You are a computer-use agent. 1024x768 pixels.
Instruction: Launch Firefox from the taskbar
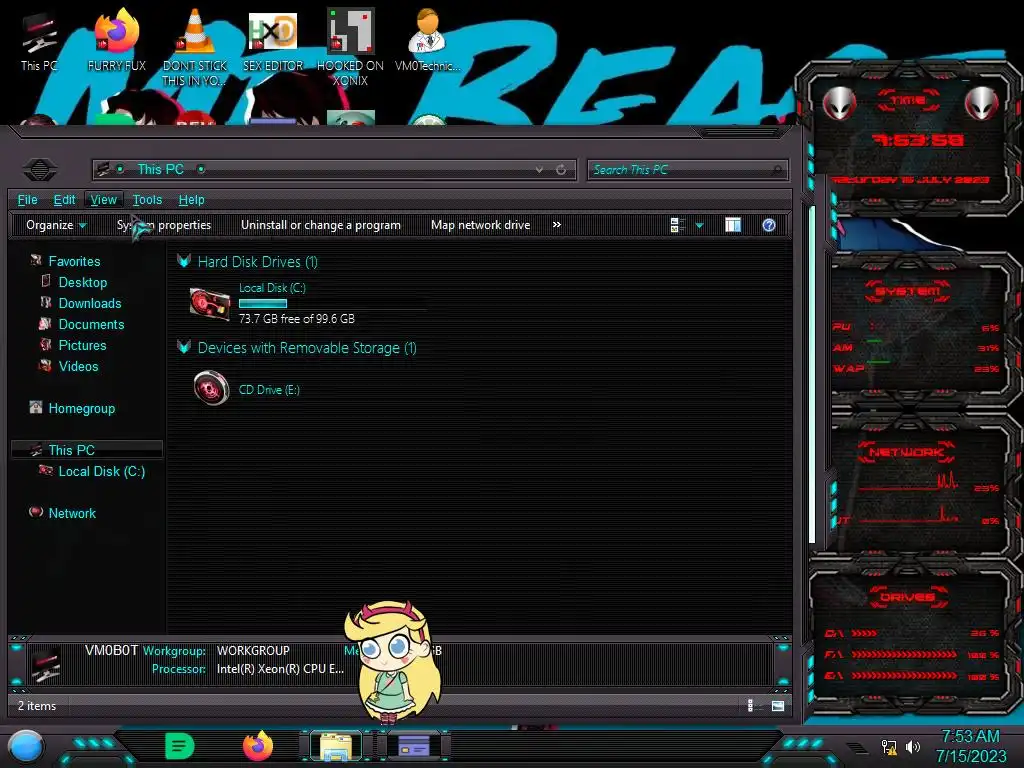tap(258, 746)
